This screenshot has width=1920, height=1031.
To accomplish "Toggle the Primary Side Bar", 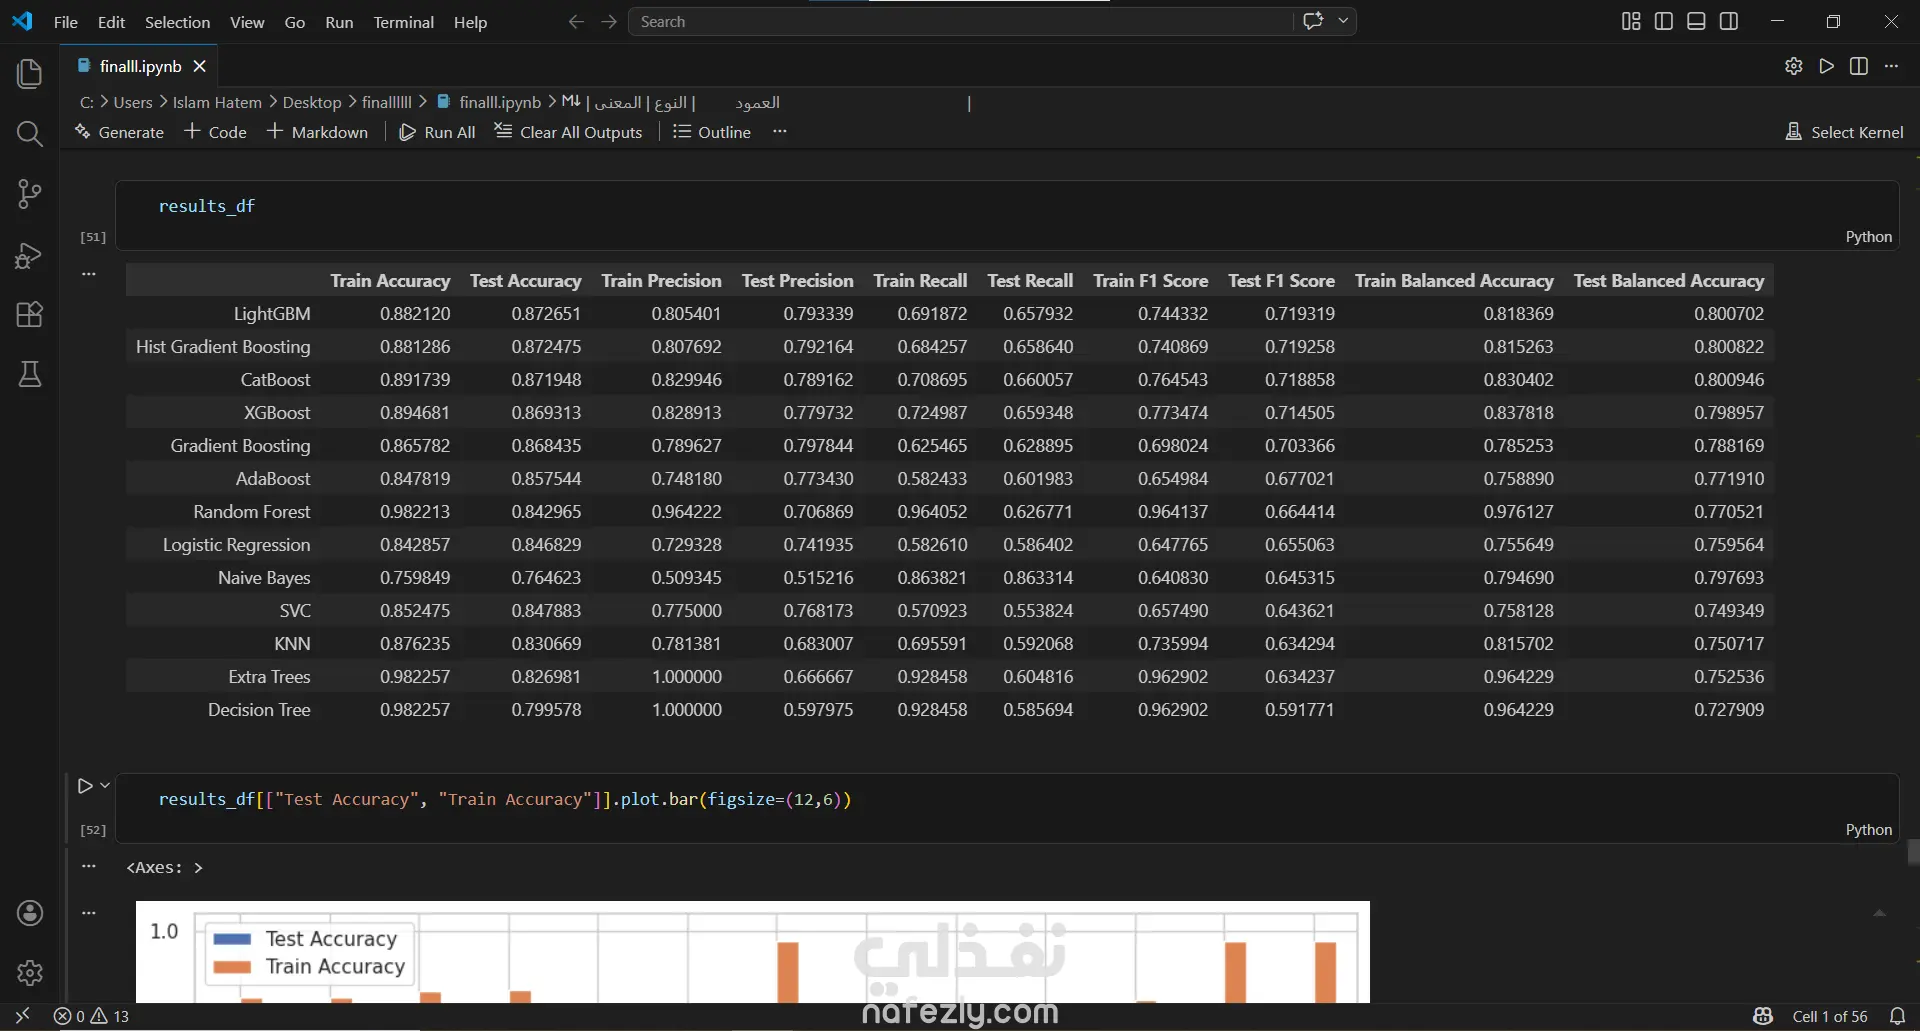I will point(1664,21).
